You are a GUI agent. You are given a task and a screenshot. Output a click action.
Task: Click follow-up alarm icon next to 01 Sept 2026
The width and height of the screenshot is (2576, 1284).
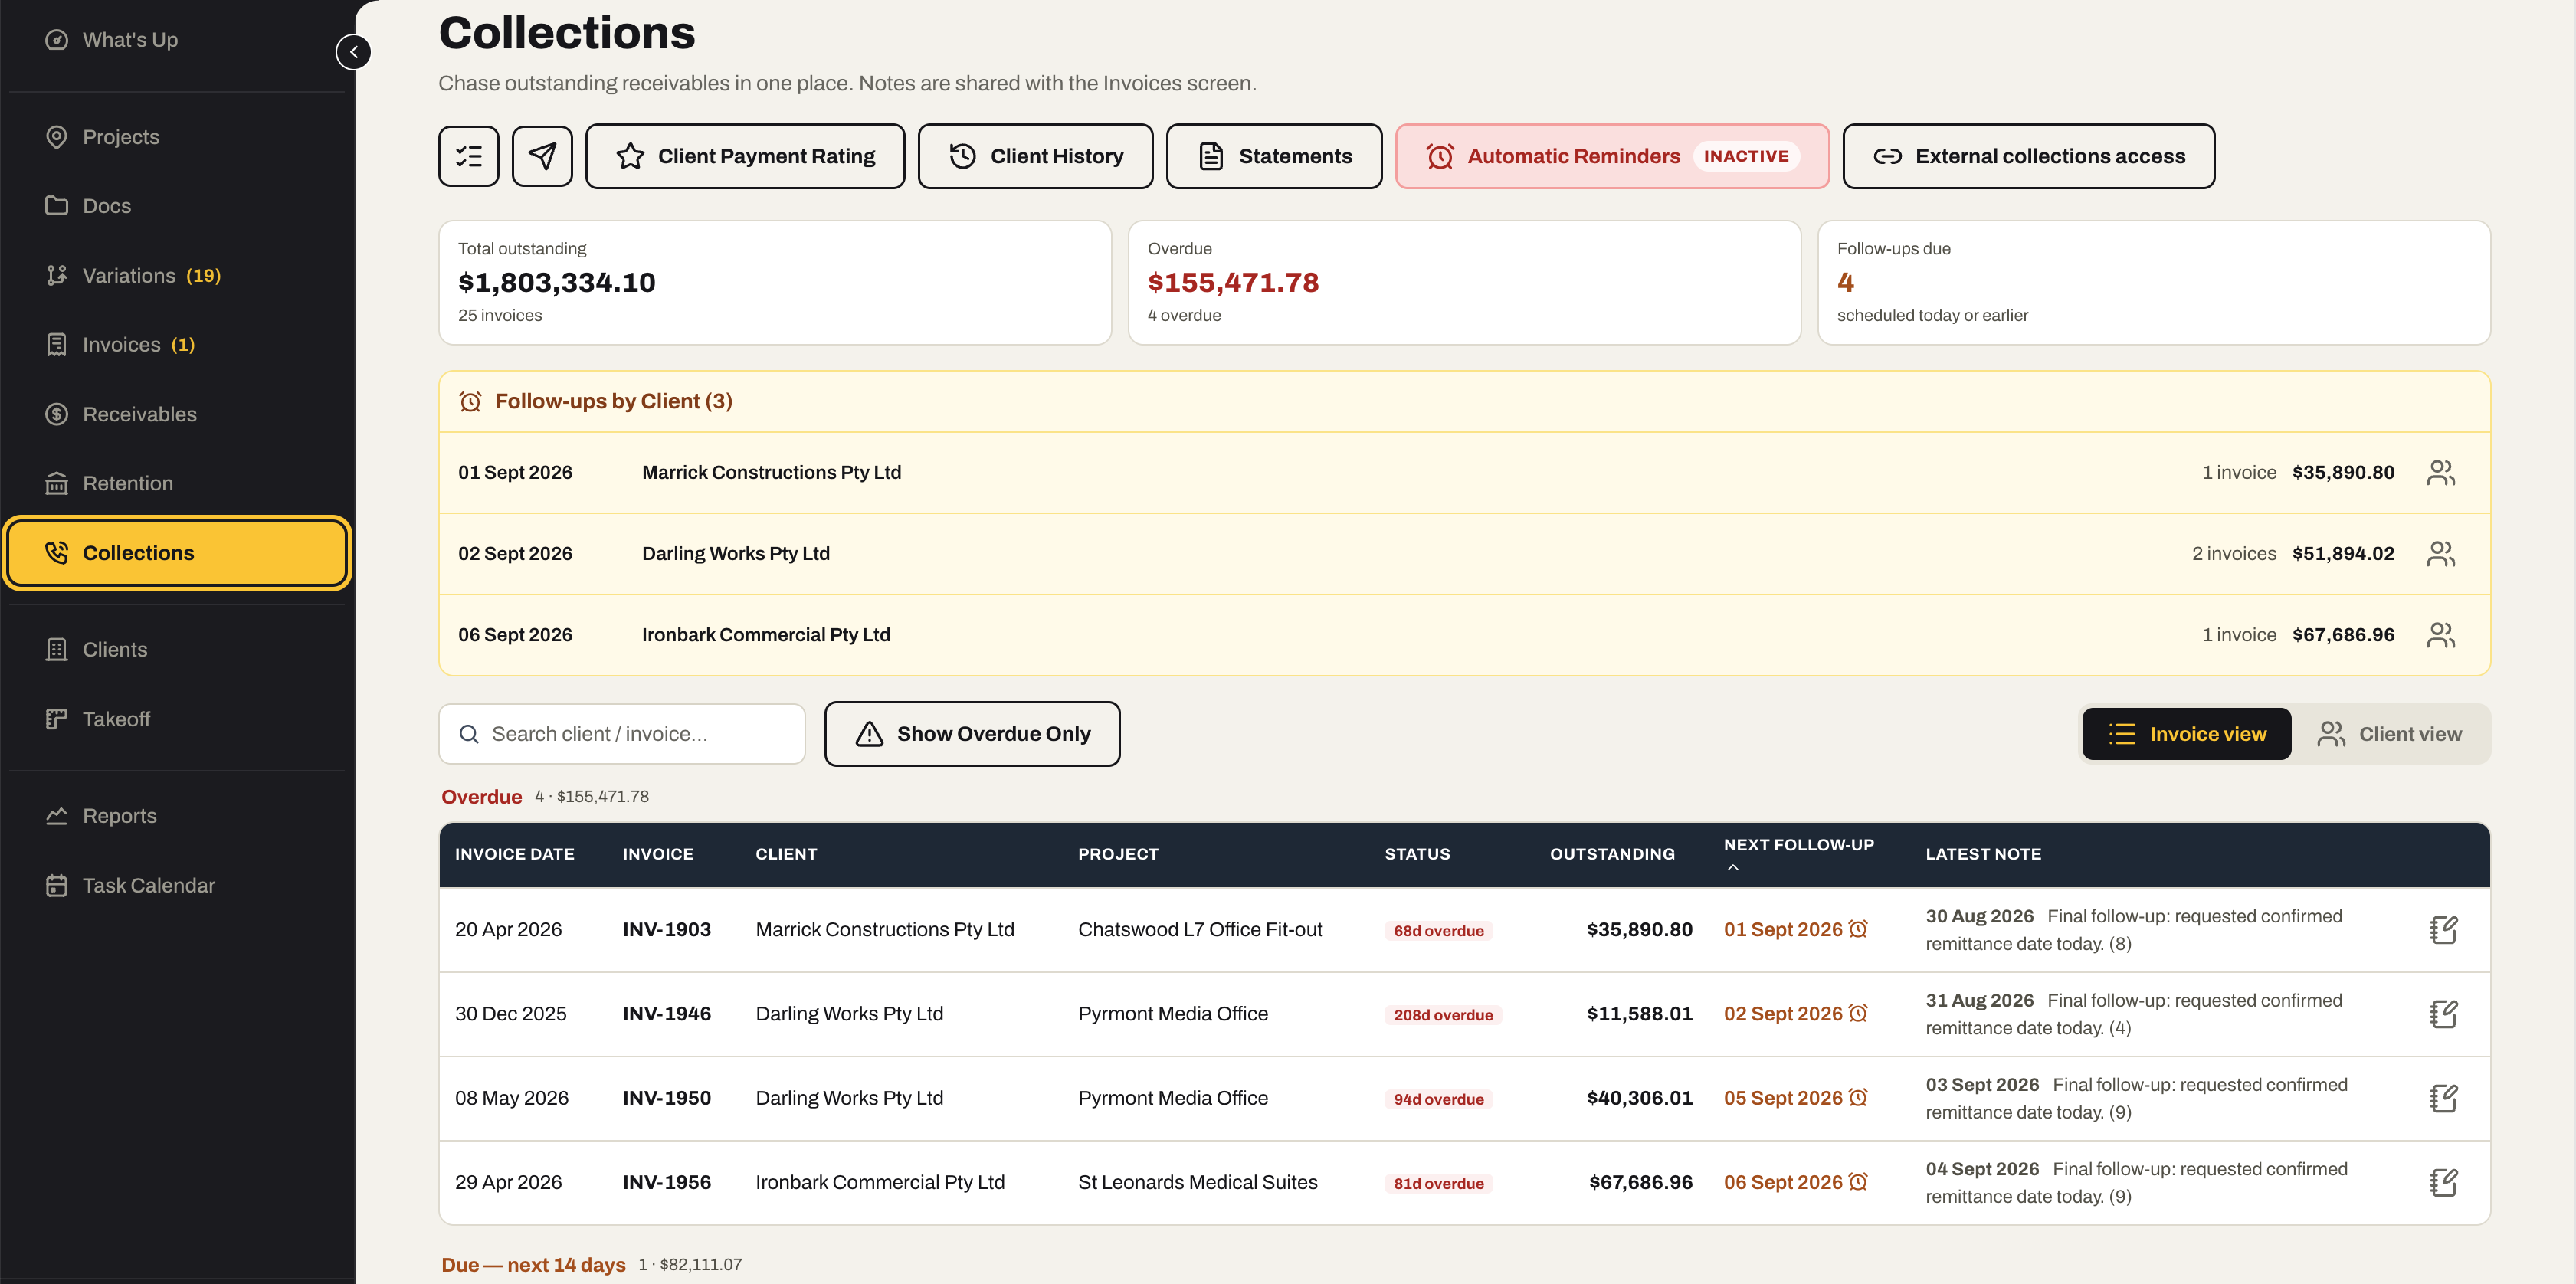click(1858, 929)
